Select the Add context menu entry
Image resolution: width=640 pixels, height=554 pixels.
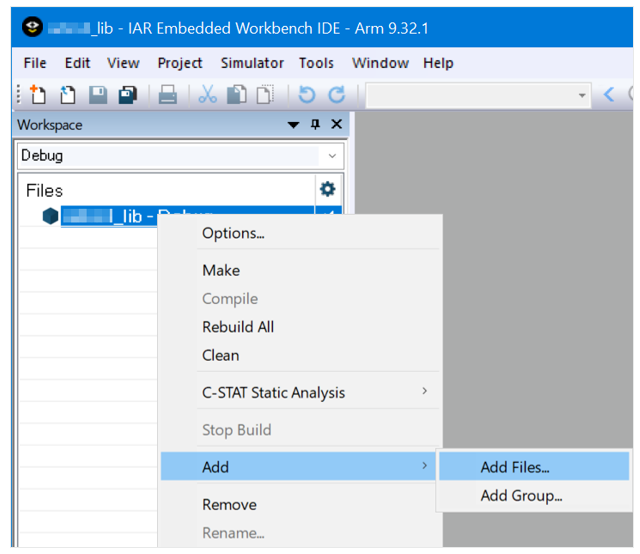tap(298, 466)
